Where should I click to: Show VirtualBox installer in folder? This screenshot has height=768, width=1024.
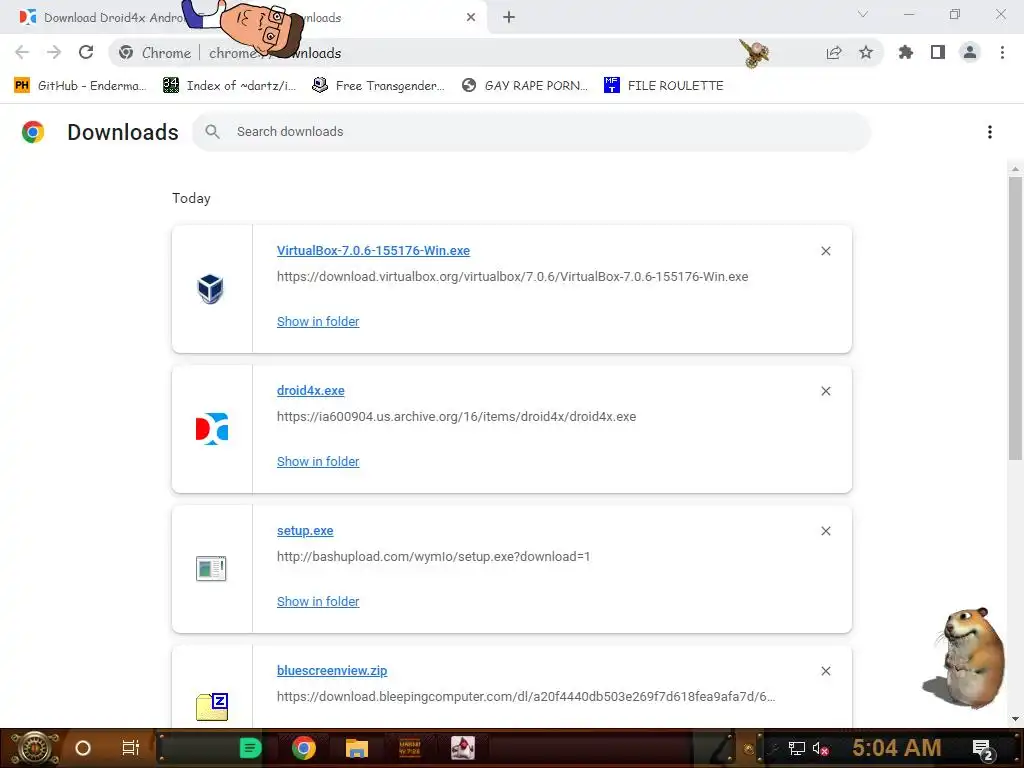(x=317, y=321)
